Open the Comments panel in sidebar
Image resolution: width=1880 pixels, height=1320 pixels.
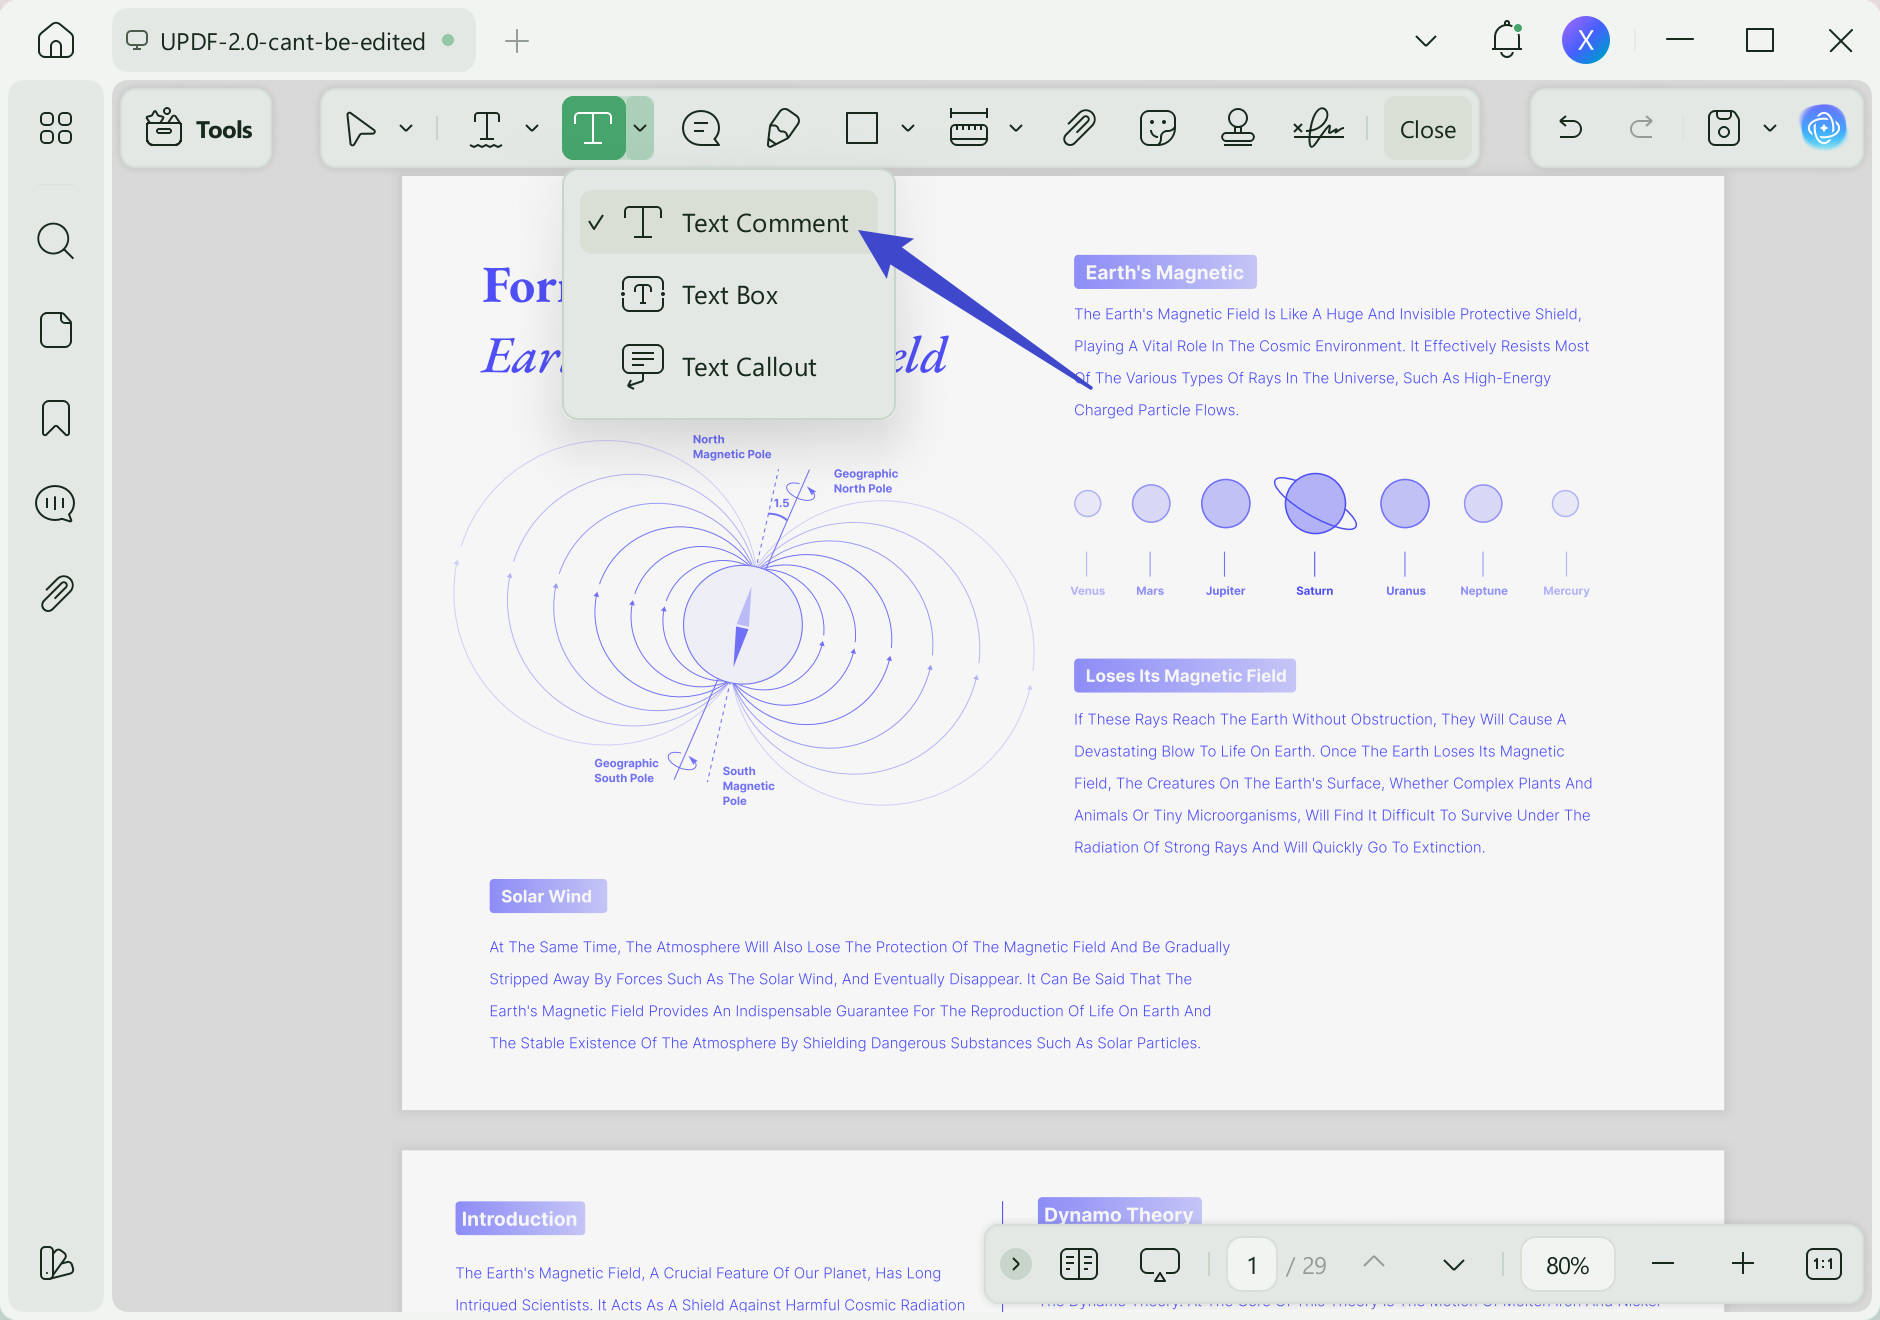click(56, 504)
